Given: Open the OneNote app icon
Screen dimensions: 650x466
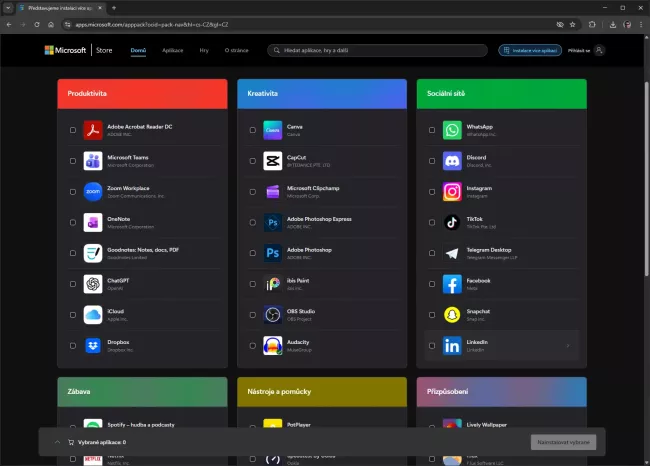Looking at the screenshot, I should (93, 223).
